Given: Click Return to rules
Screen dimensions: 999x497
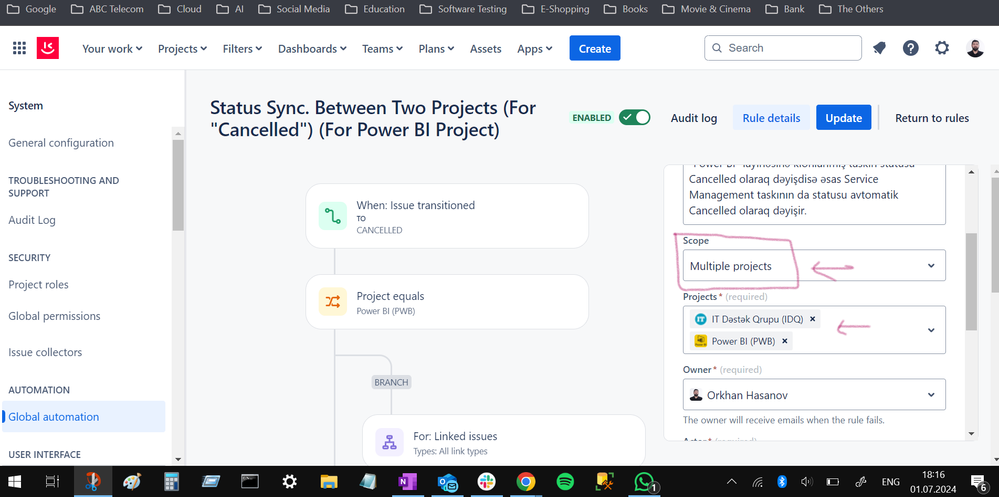Looking at the screenshot, I should click(x=931, y=118).
